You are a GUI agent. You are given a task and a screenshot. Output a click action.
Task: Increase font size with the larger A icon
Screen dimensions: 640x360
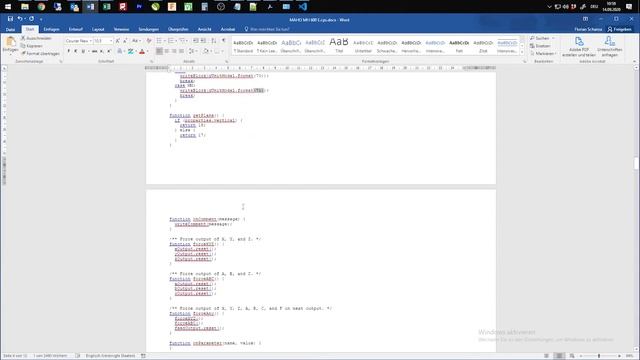tap(118, 41)
